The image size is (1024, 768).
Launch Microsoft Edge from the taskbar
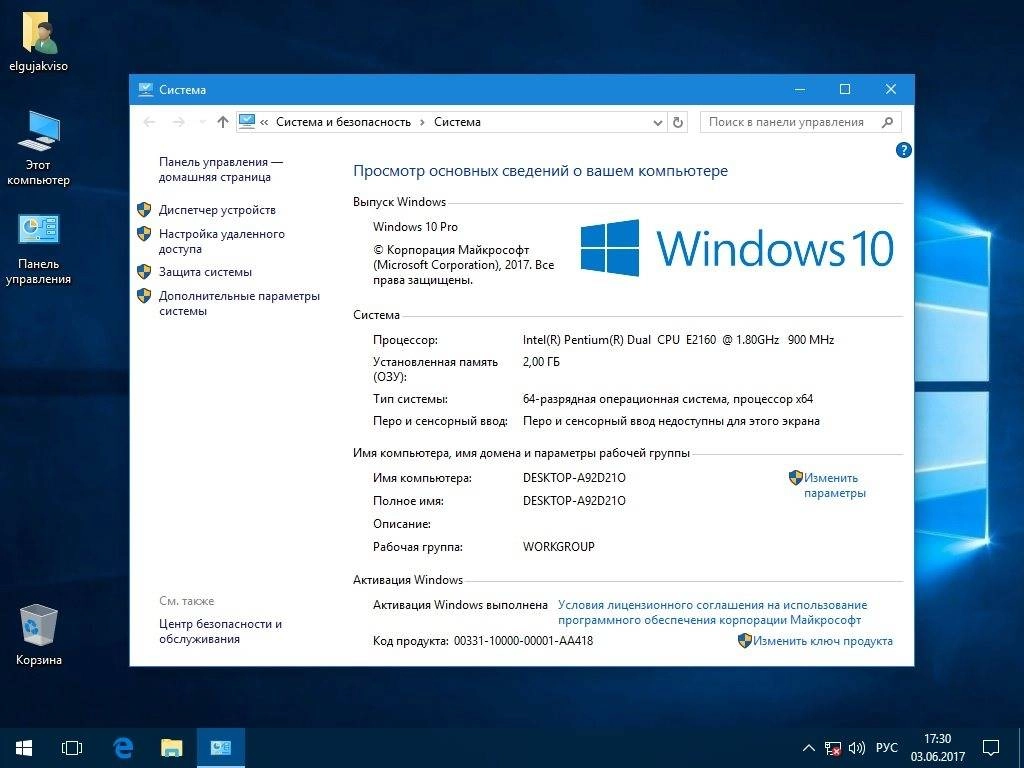tap(122, 748)
